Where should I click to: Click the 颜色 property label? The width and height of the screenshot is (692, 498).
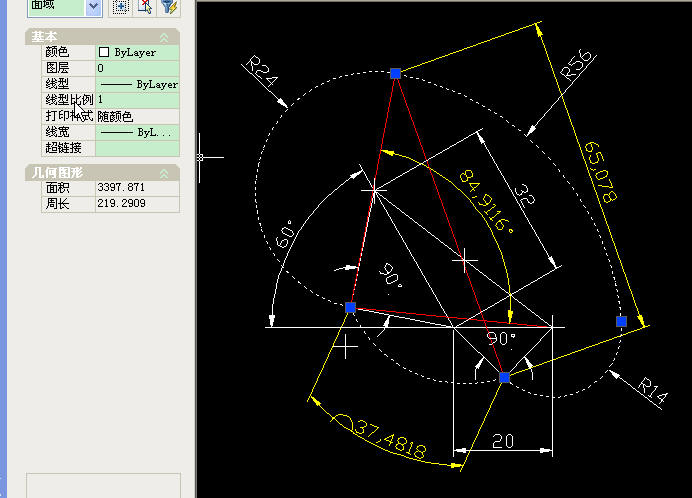point(57,52)
